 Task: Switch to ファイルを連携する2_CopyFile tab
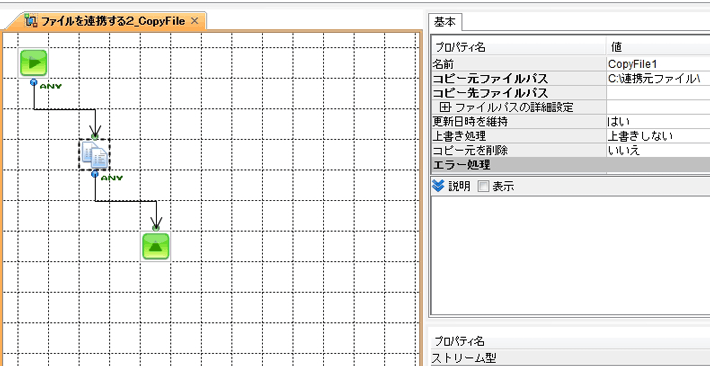click(113, 21)
